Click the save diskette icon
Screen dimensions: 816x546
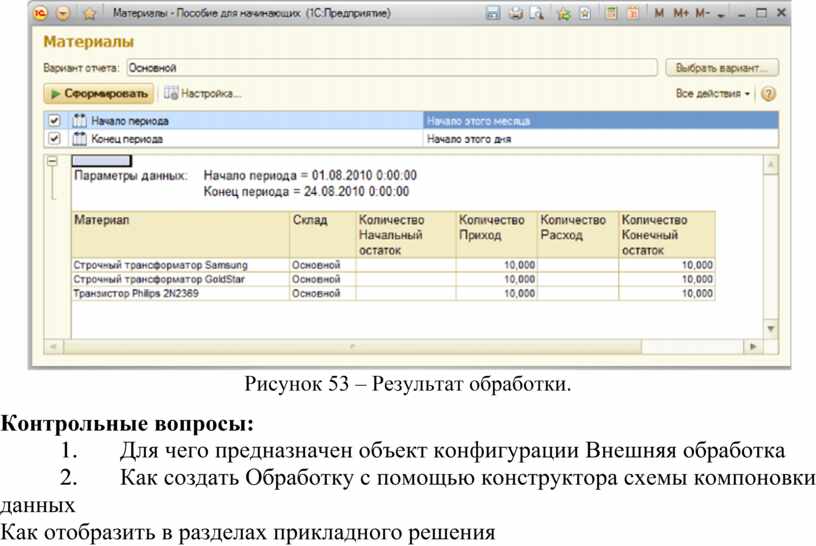click(492, 14)
